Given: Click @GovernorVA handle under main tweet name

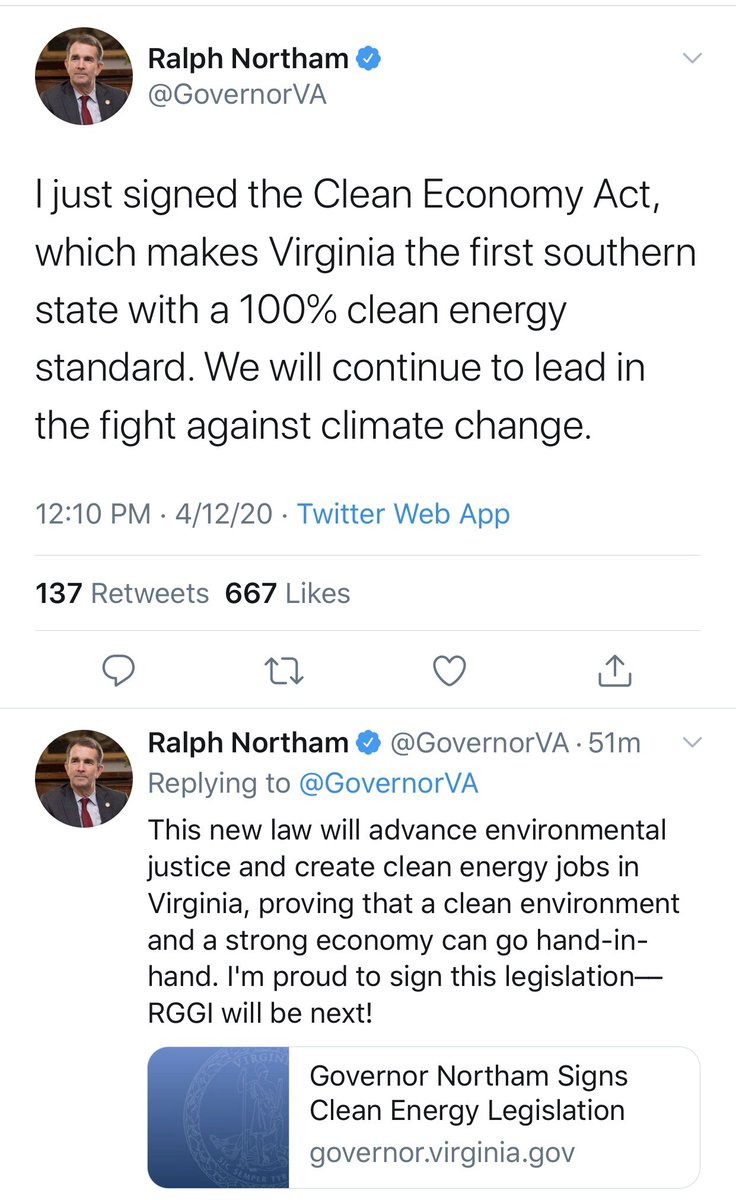Looking at the screenshot, I should [237, 95].
